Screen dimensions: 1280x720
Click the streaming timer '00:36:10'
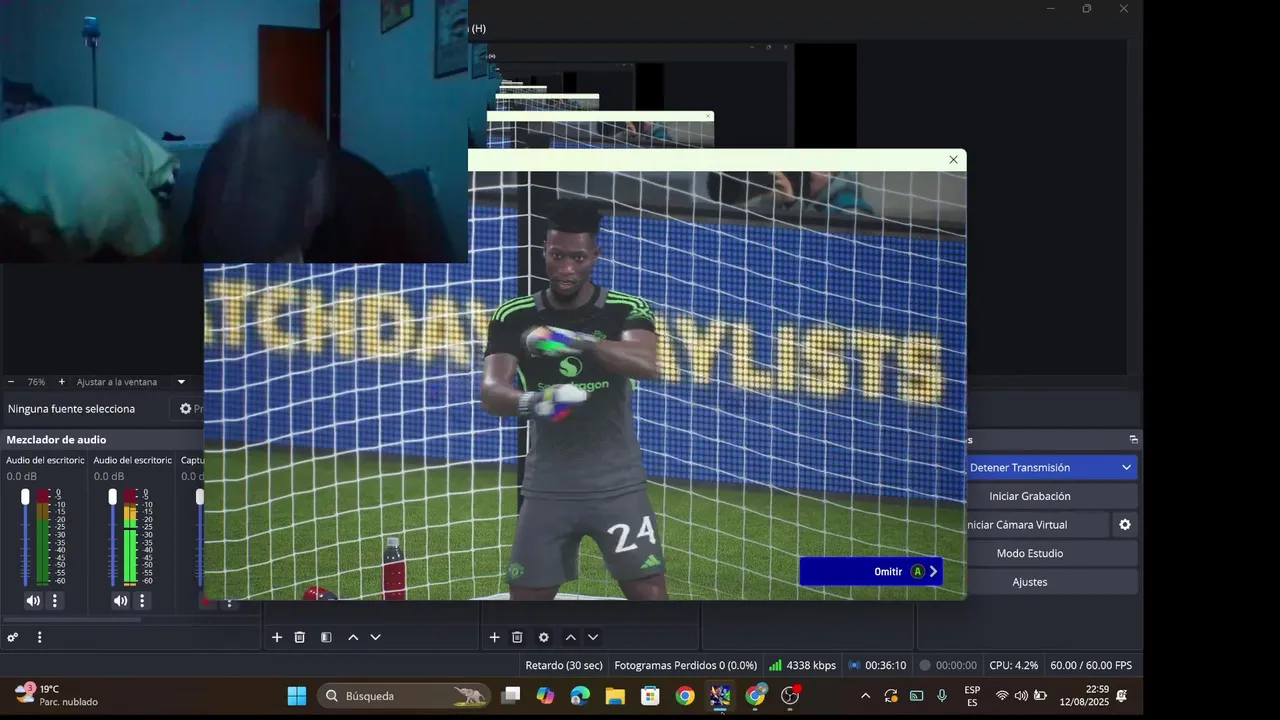point(886,665)
